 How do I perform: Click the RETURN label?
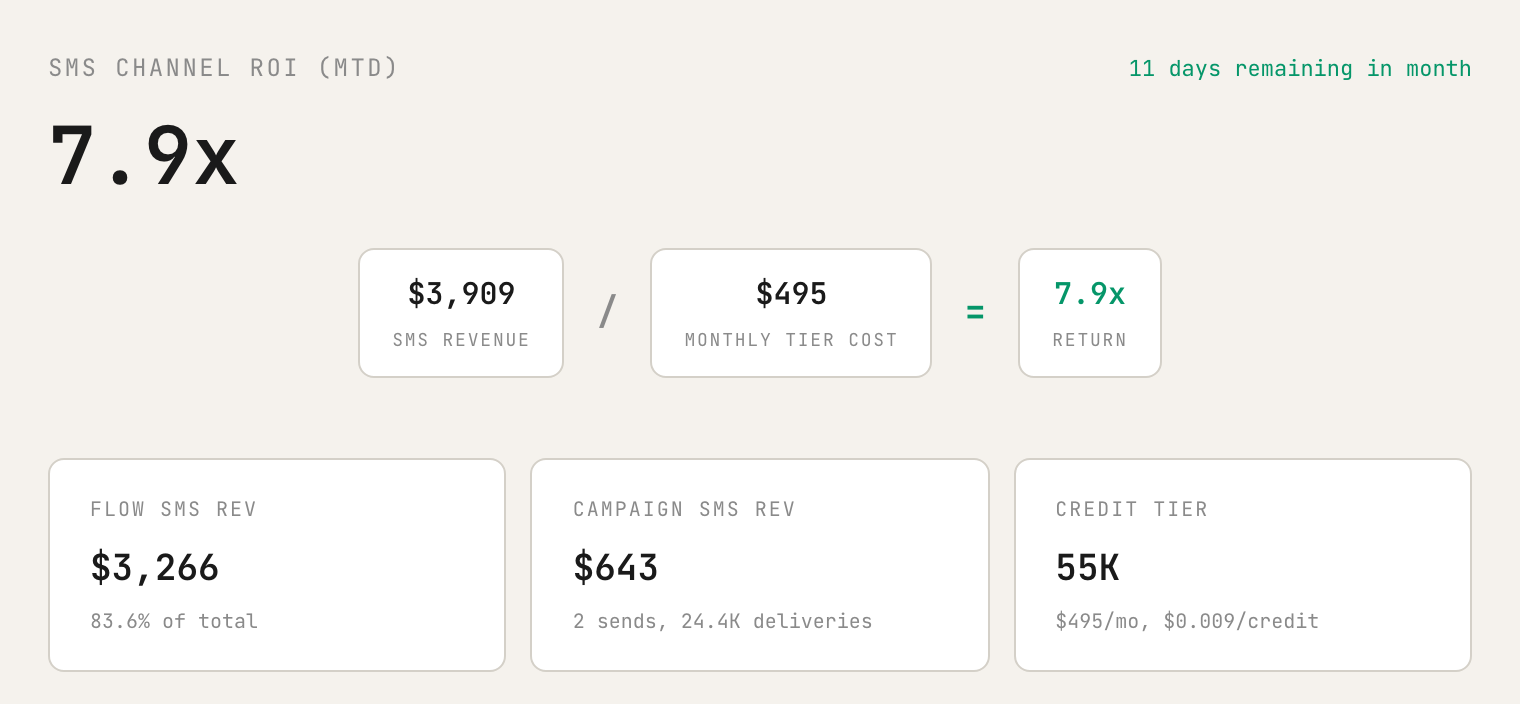tap(1090, 340)
